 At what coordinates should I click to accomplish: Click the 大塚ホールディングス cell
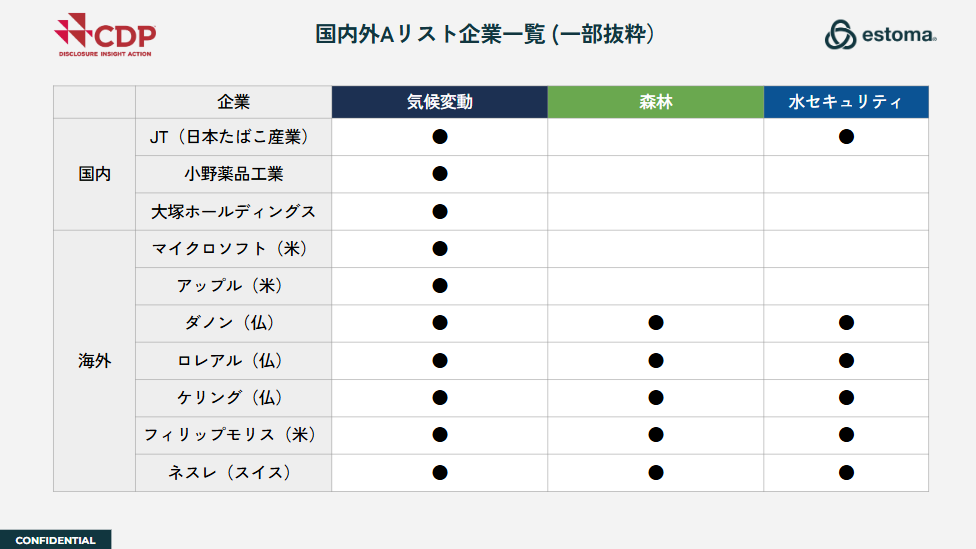click(233, 212)
